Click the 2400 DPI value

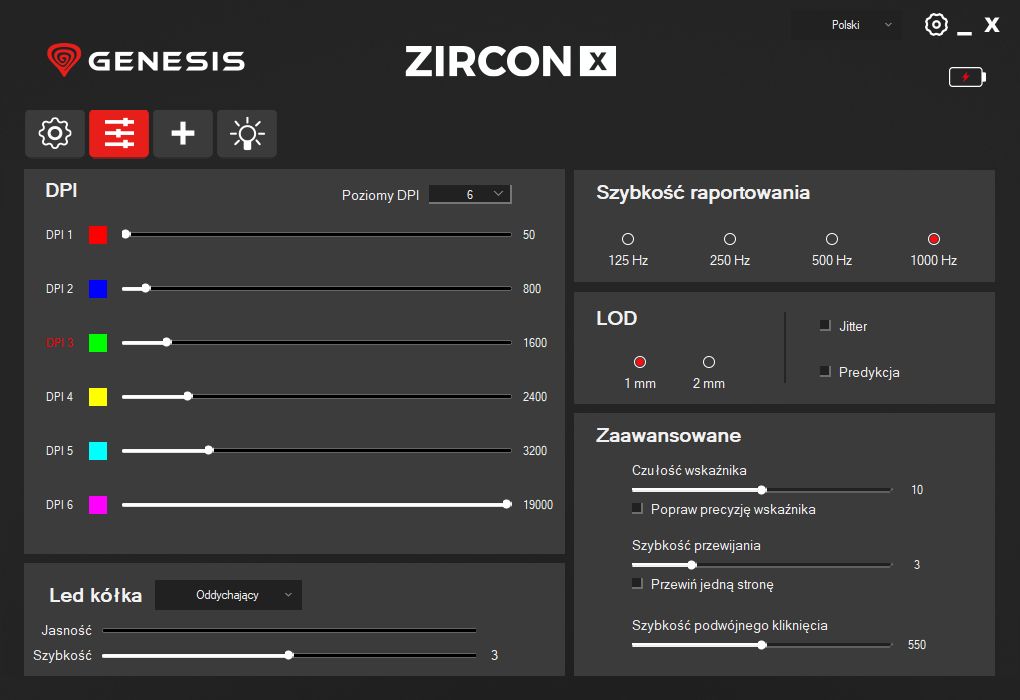535,397
